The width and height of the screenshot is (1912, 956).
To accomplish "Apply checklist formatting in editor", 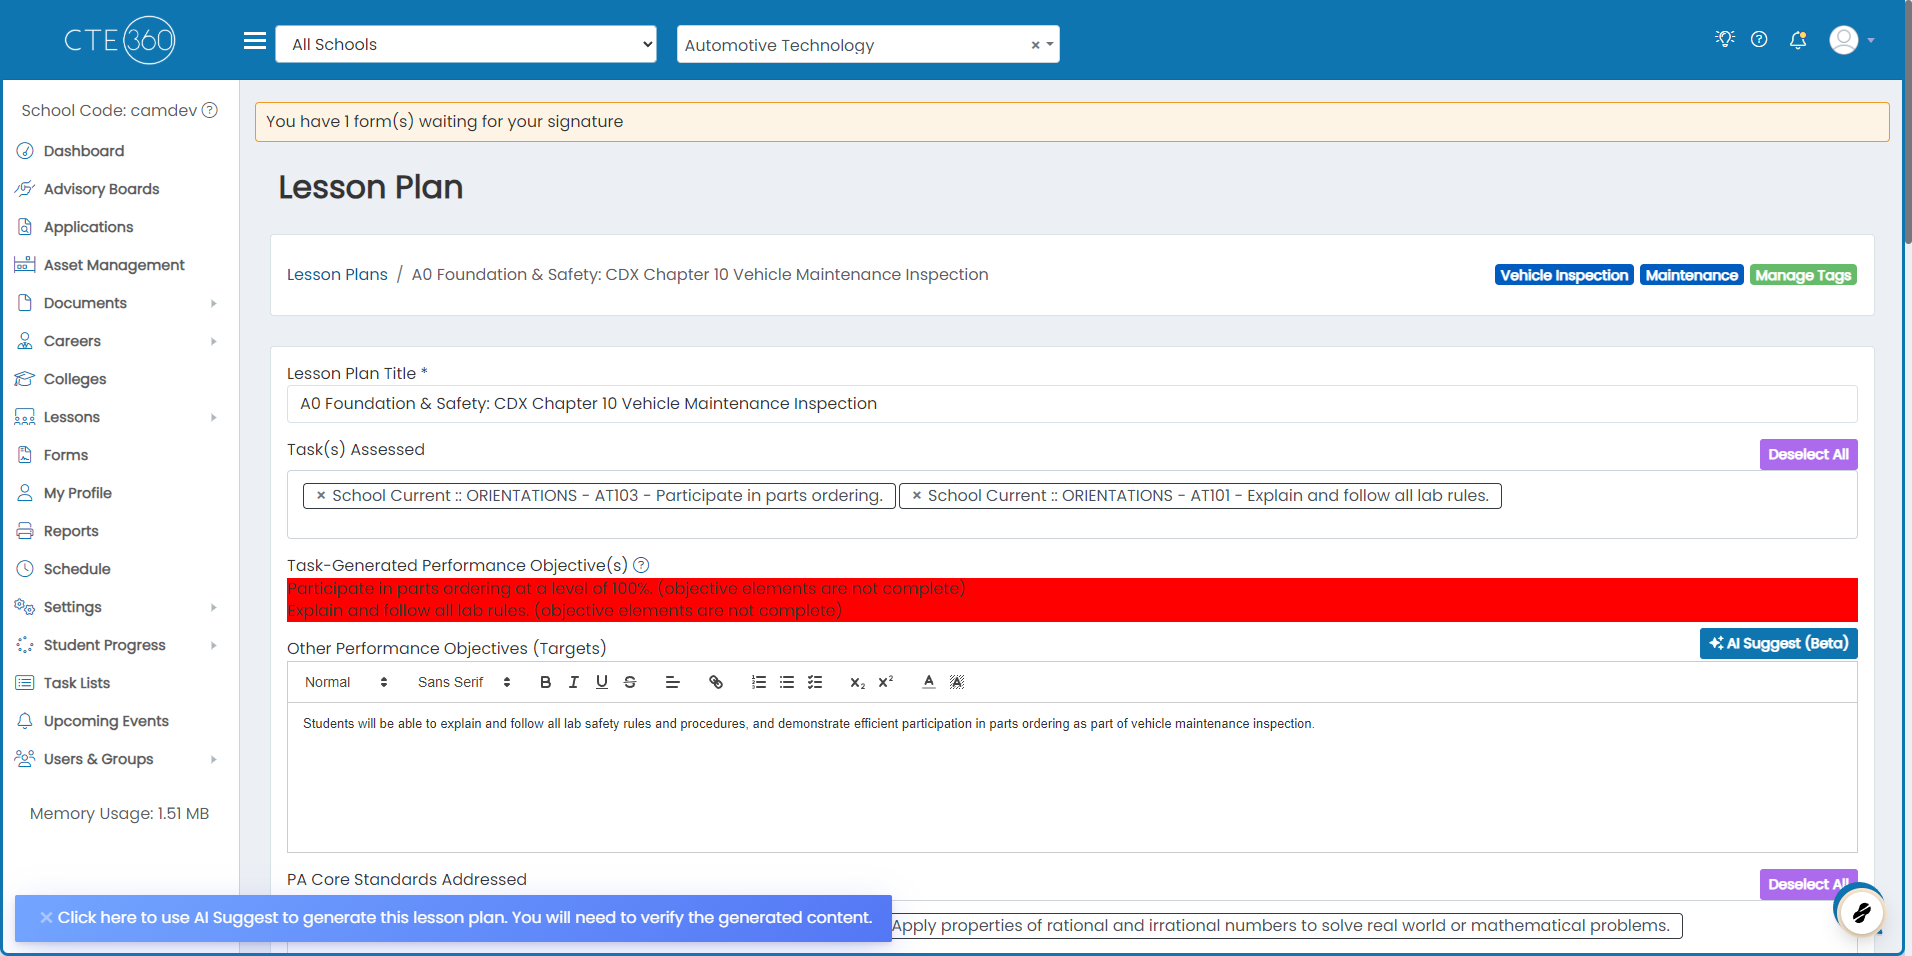I will (815, 682).
